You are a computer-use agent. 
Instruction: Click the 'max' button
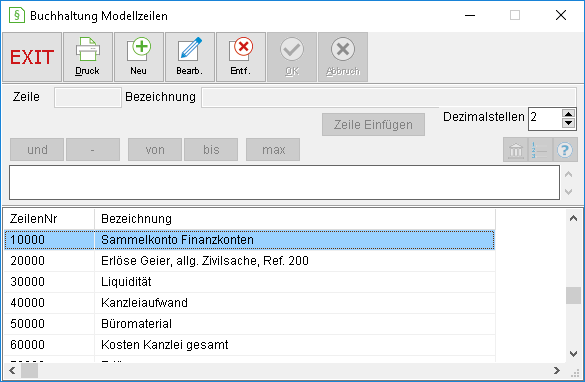pyautogui.click(x=273, y=150)
